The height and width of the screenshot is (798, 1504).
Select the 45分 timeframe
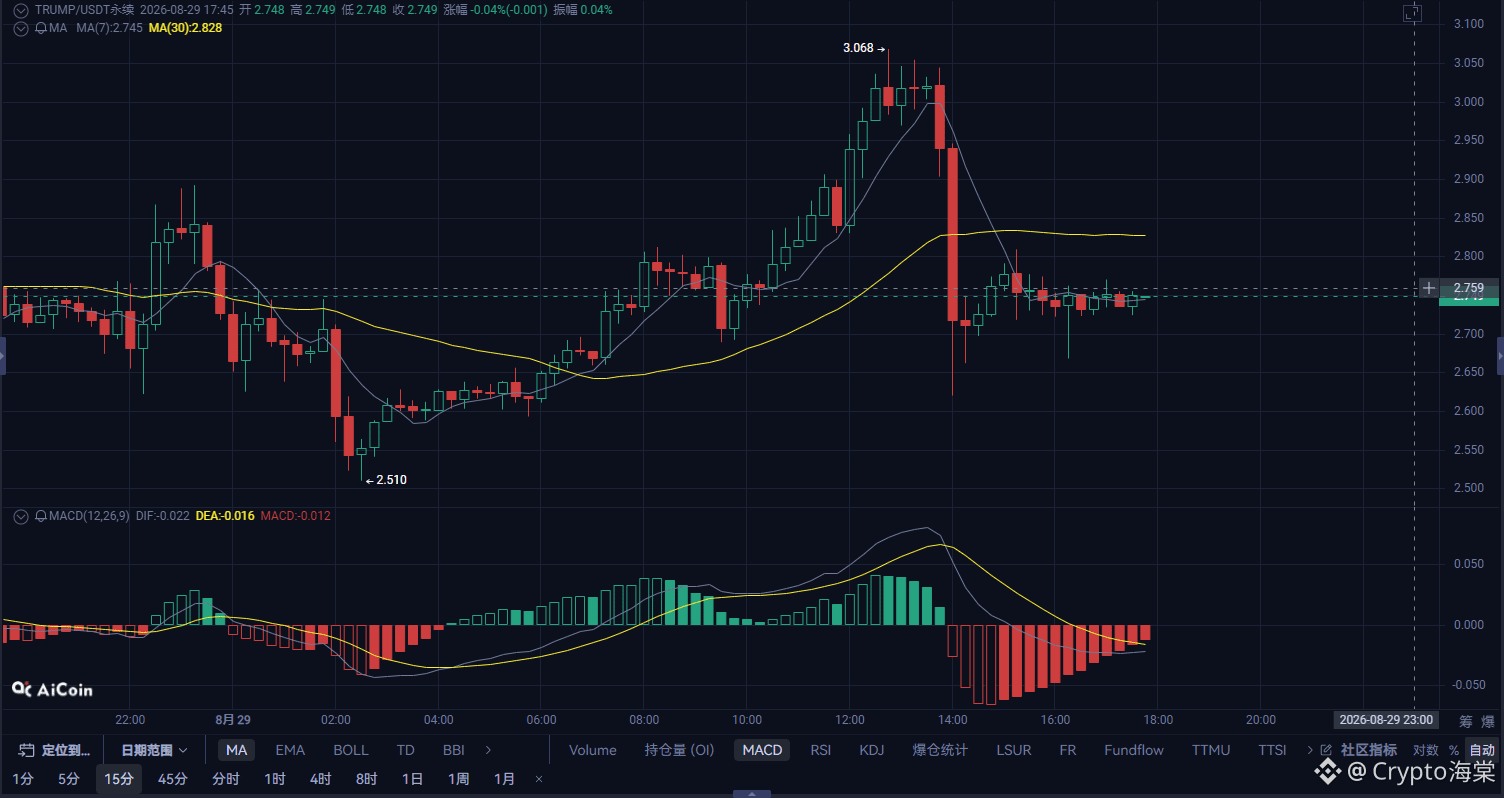173,779
